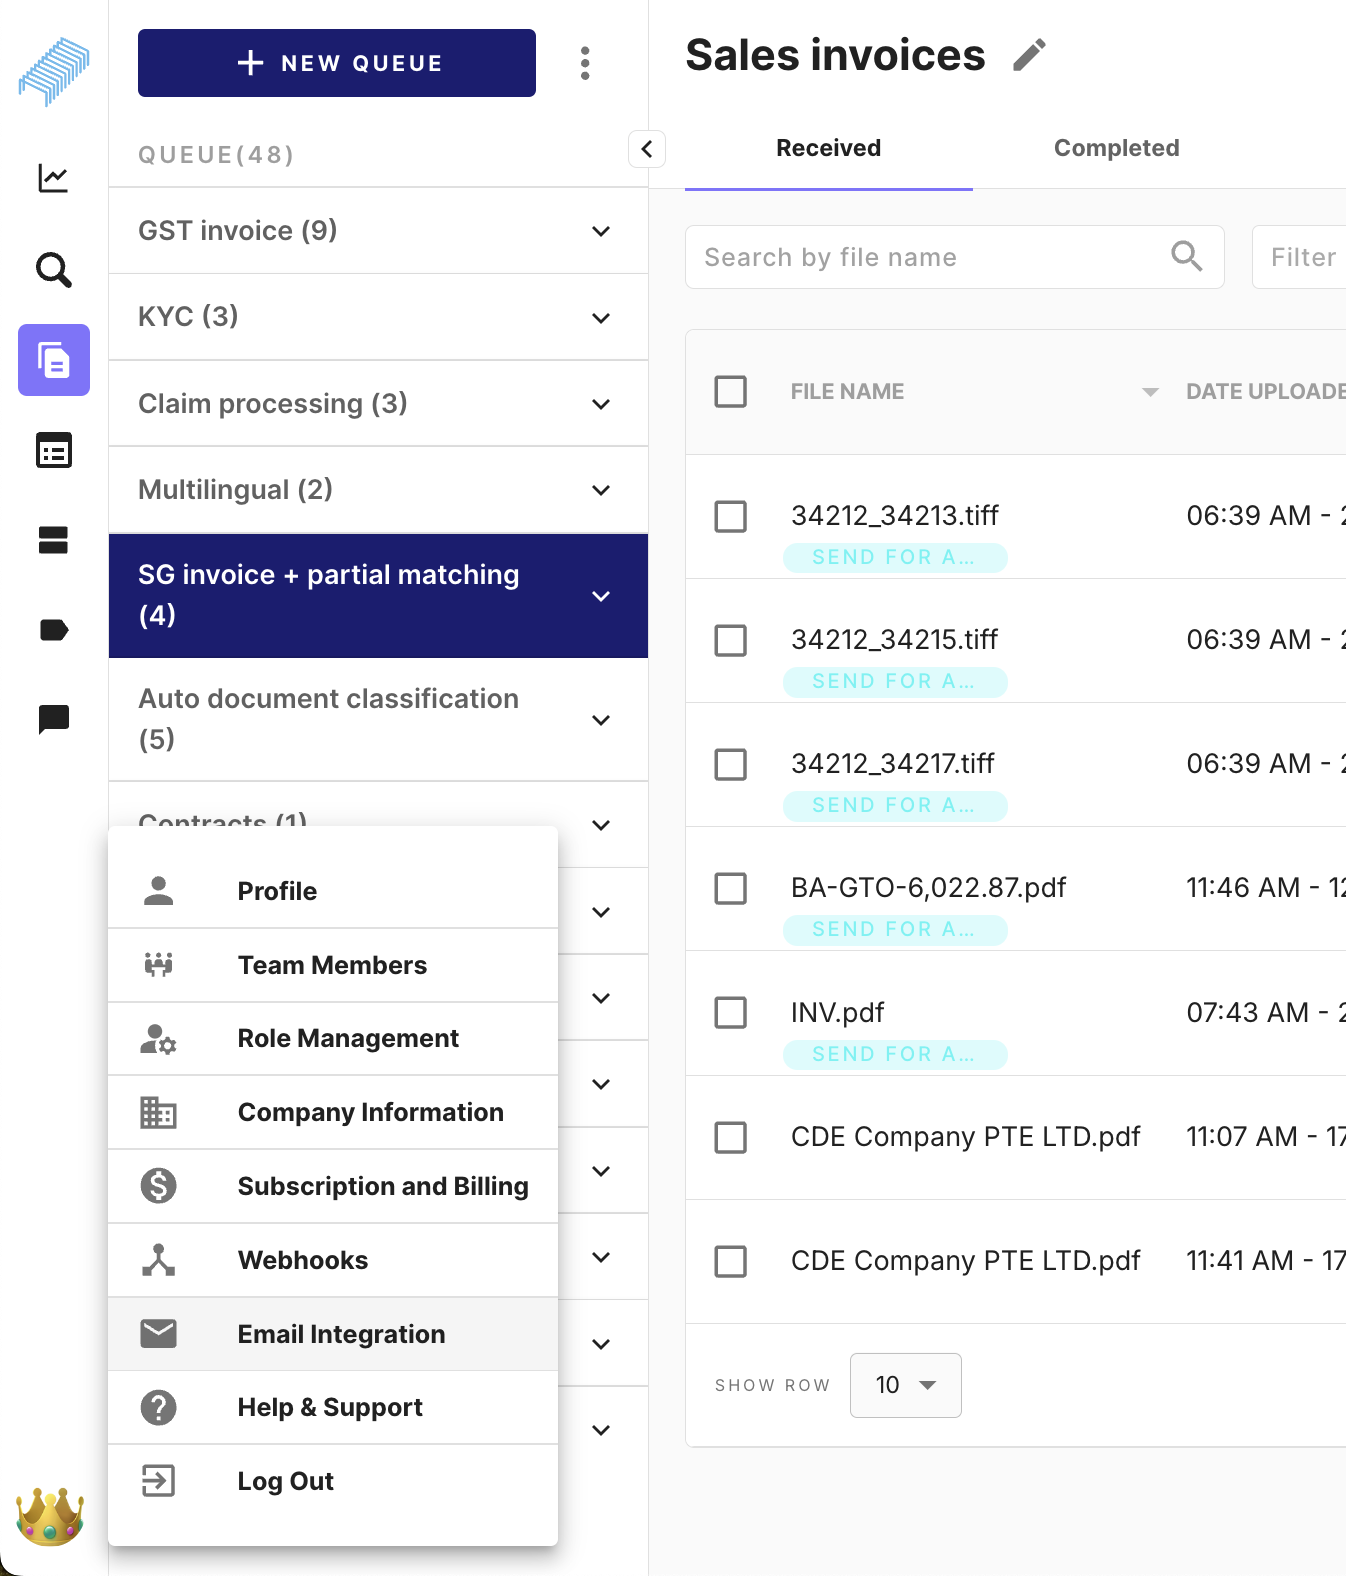Image resolution: width=1346 pixels, height=1576 pixels.
Task: Open Email Integration menu entry
Action: click(x=333, y=1334)
